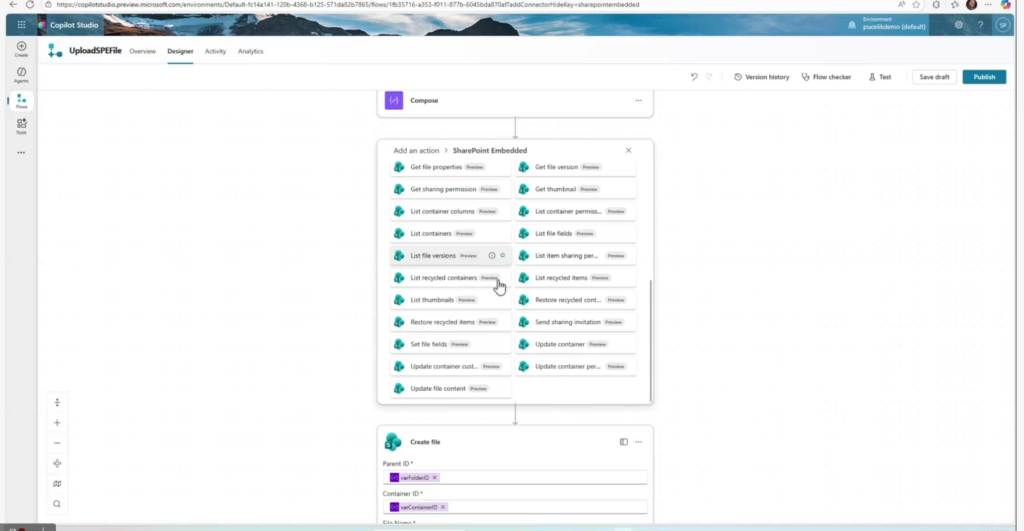
Task: Remove the varFolderID token
Action: (x=434, y=477)
